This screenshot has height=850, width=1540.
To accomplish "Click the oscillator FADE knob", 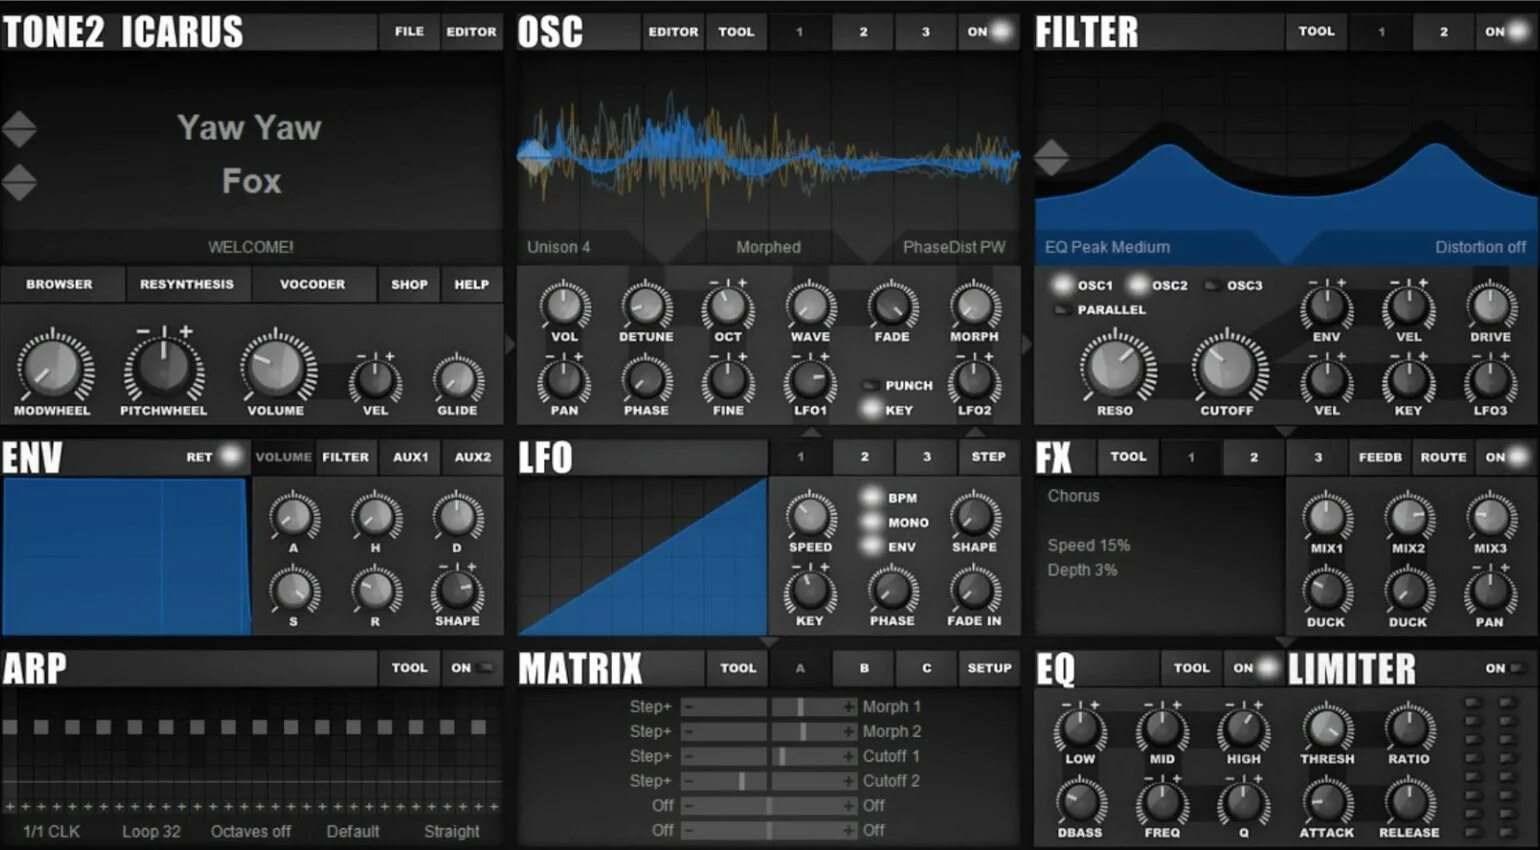I will 892,307.
